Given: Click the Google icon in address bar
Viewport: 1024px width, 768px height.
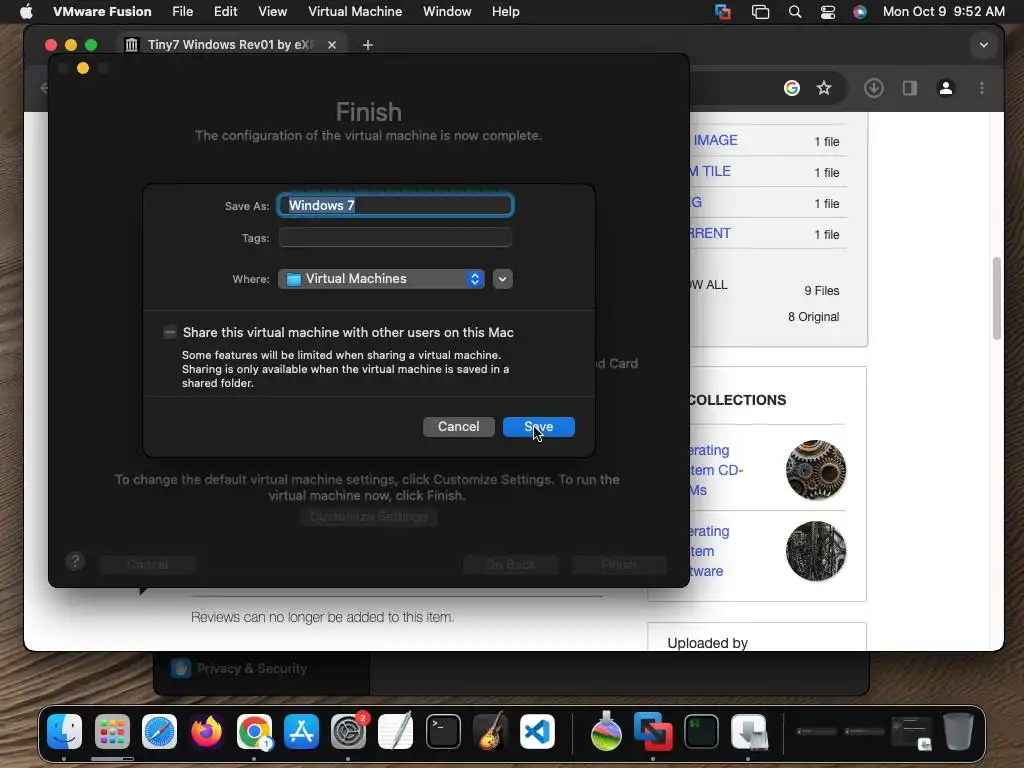Looking at the screenshot, I should 792,88.
